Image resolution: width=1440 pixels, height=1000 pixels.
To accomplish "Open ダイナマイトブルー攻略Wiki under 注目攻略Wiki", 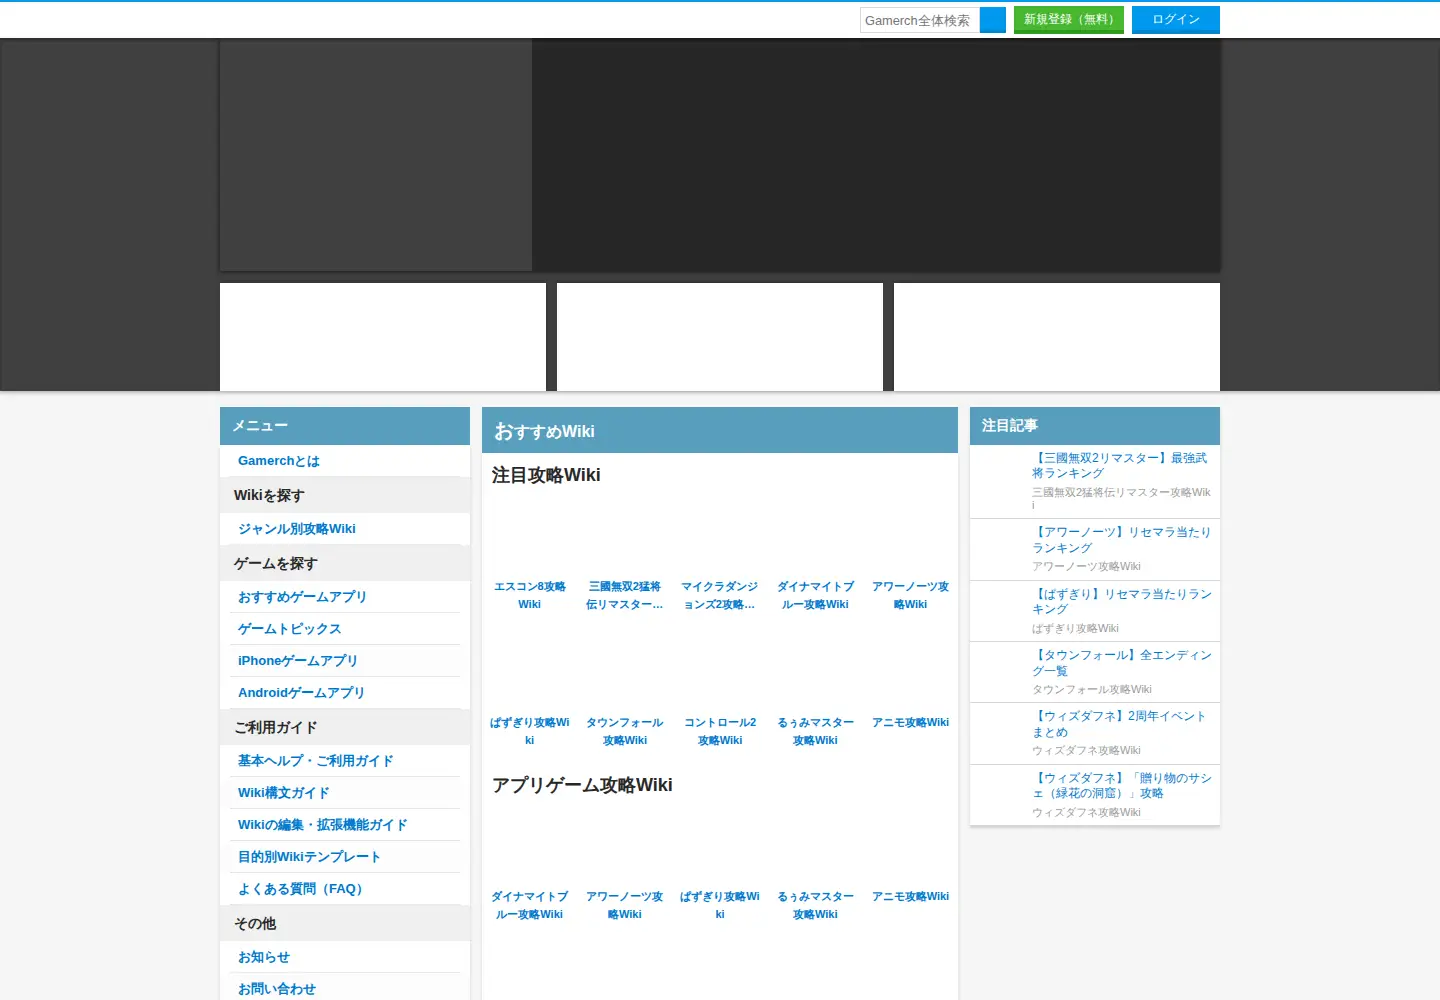I will tap(815, 595).
